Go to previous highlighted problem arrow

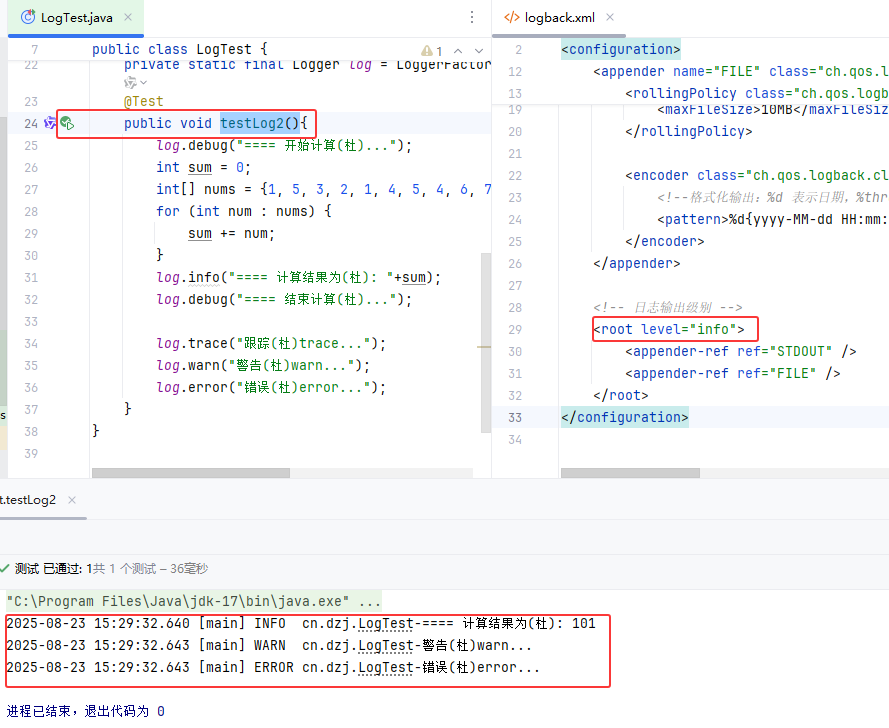point(458,51)
